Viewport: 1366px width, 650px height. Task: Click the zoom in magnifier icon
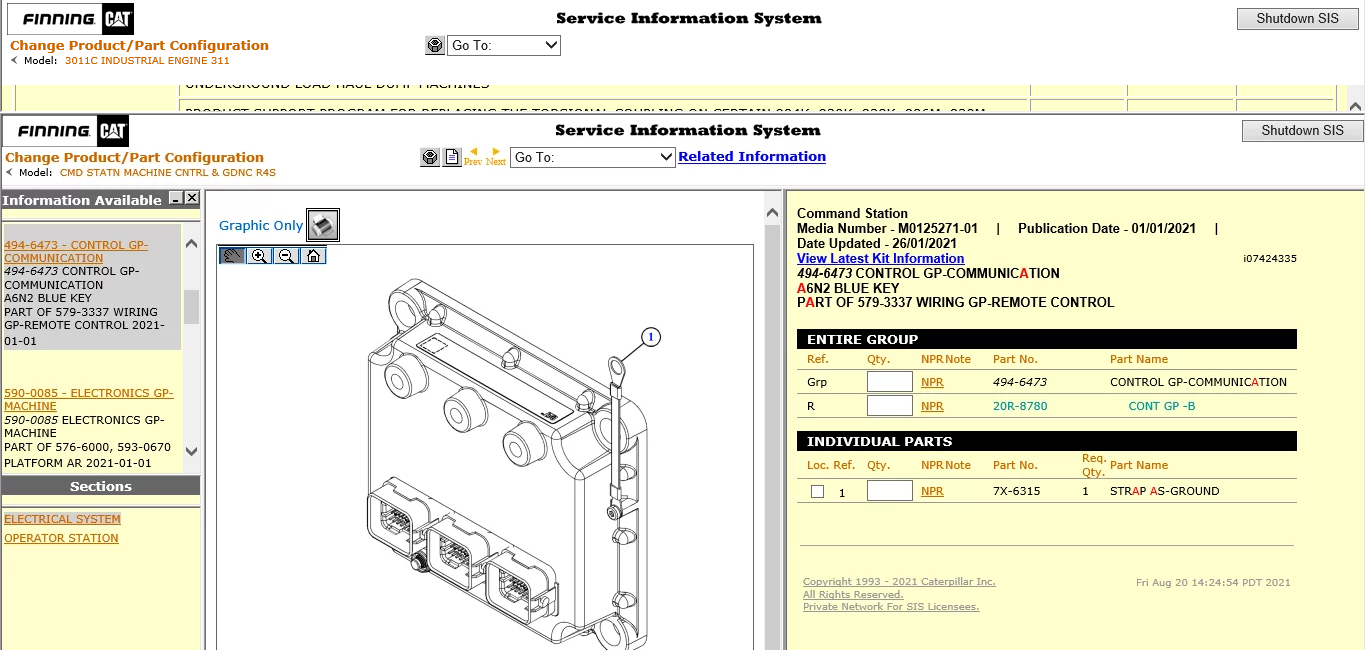258,255
